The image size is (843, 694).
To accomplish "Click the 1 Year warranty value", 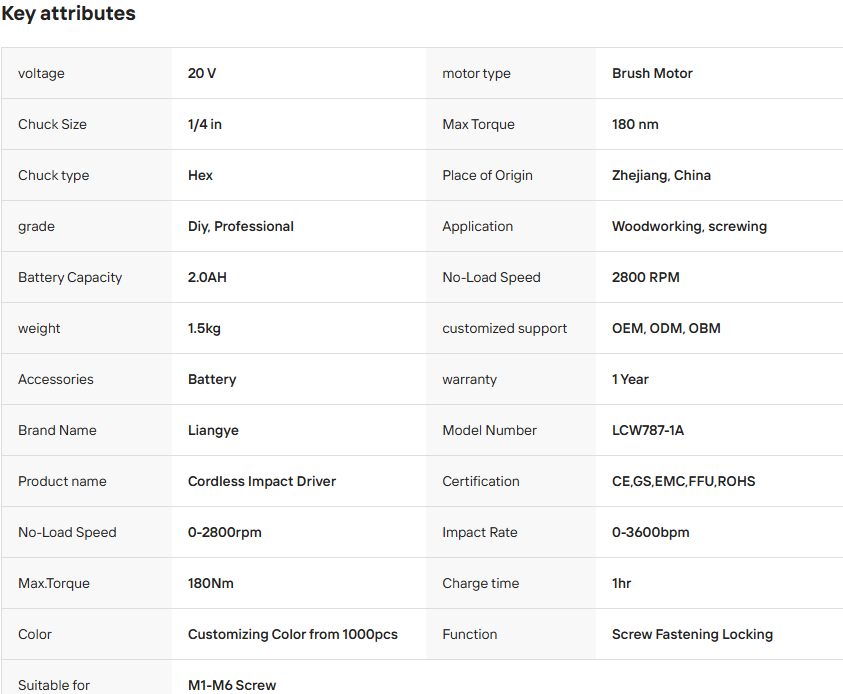I will [x=630, y=380].
